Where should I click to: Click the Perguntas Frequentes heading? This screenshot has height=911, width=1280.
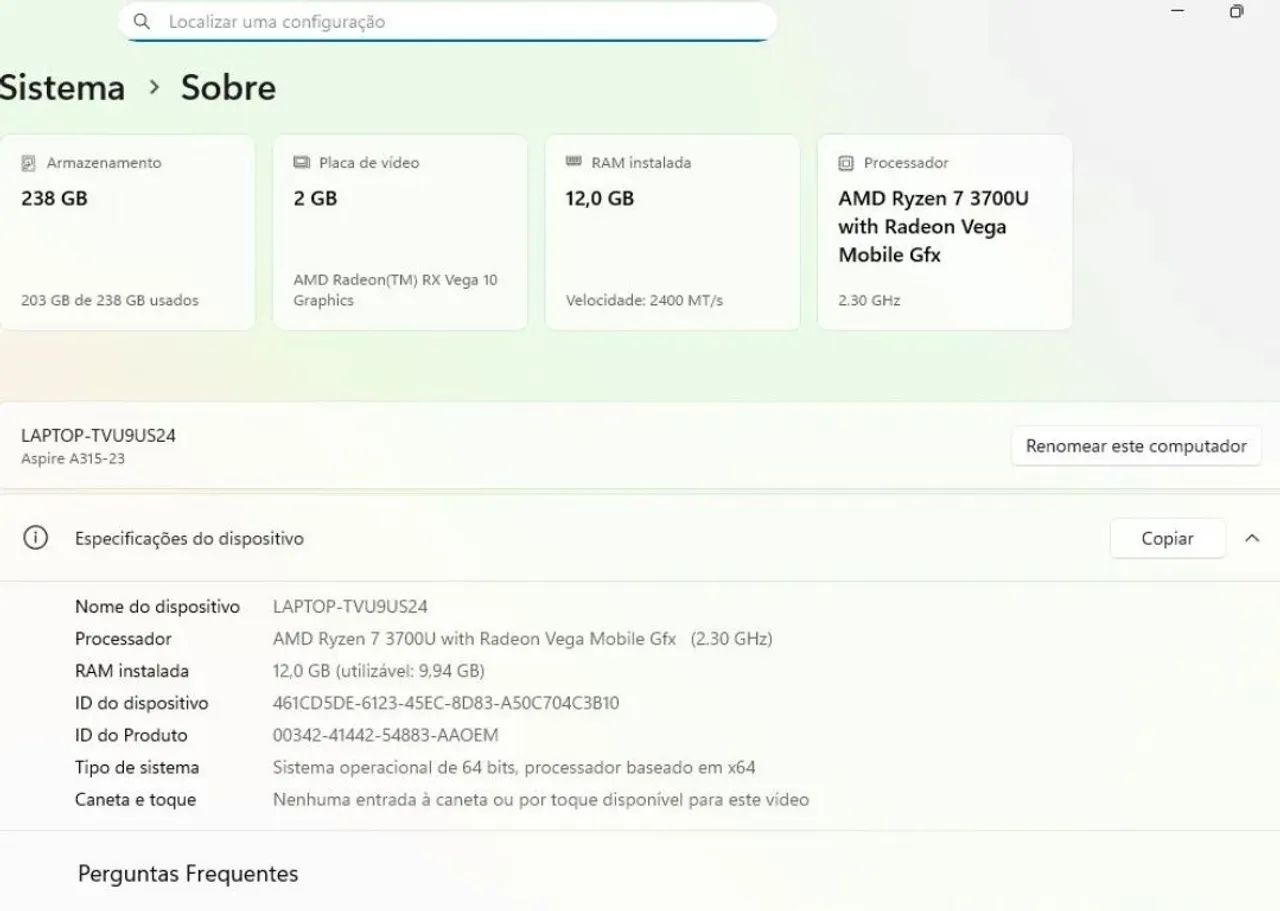click(x=188, y=873)
